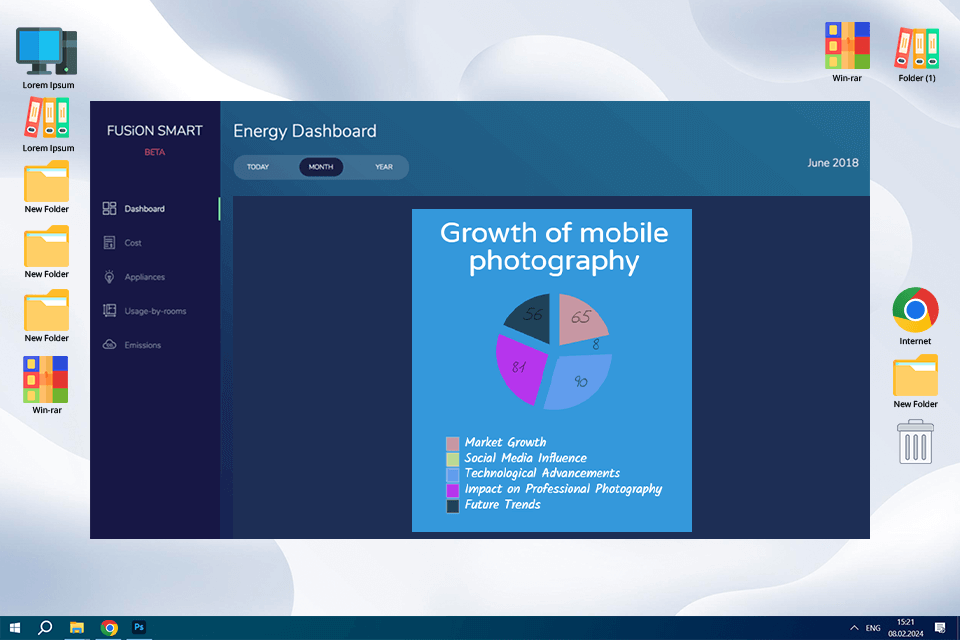The image size is (960, 640).
Task: Click the Future Trends legend swatch
Action: pyautogui.click(x=452, y=506)
